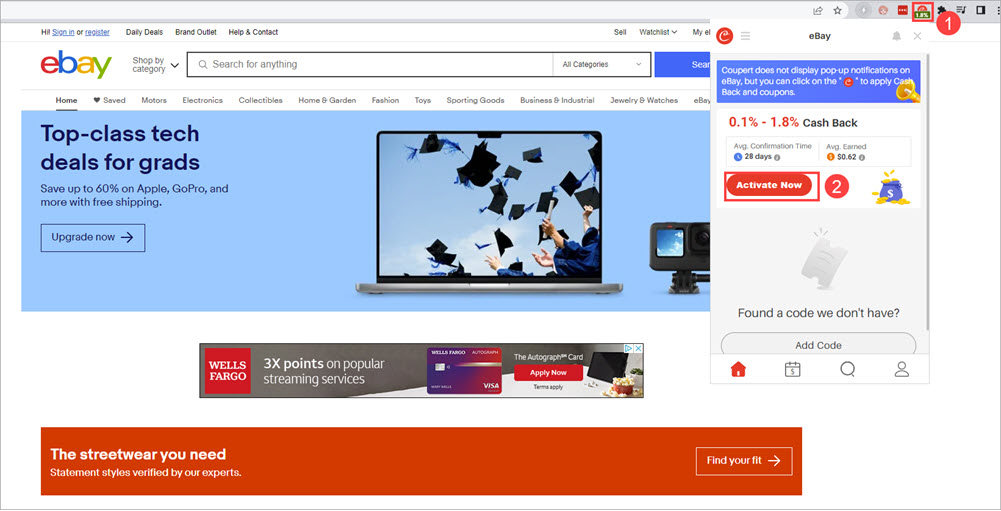Open the Help & Contact link
The height and width of the screenshot is (511, 1001).
point(253,32)
